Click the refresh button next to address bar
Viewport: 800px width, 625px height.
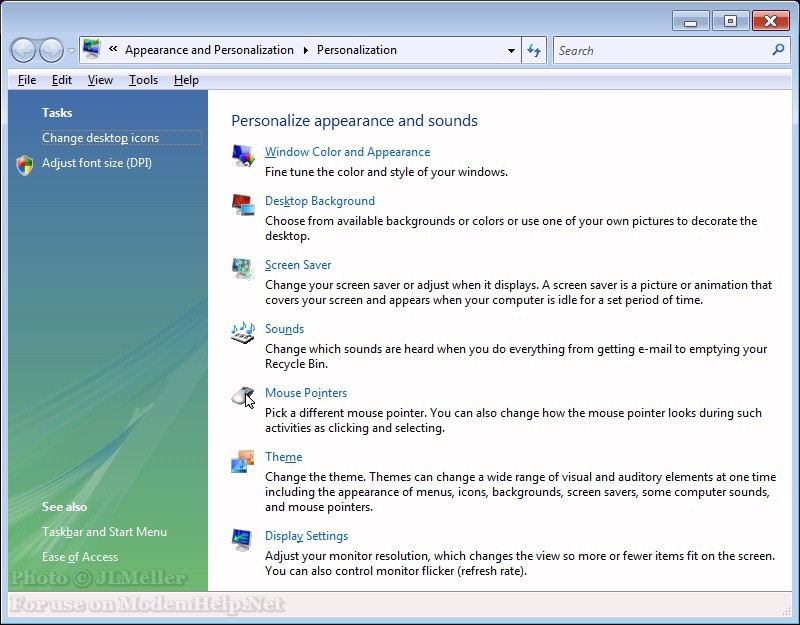point(534,50)
